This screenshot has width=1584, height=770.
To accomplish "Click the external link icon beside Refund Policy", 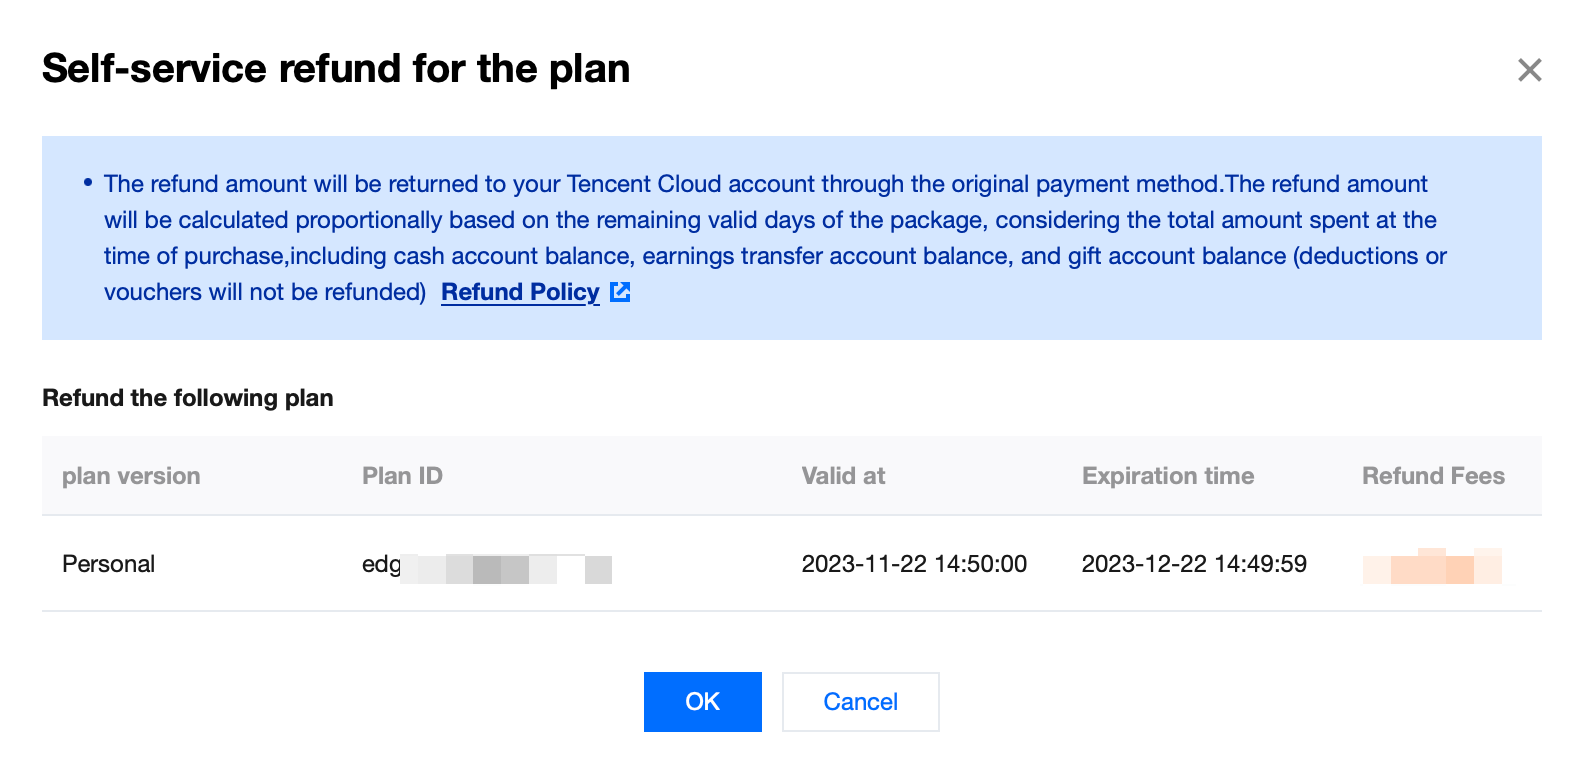I will pyautogui.click(x=620, y=292).
